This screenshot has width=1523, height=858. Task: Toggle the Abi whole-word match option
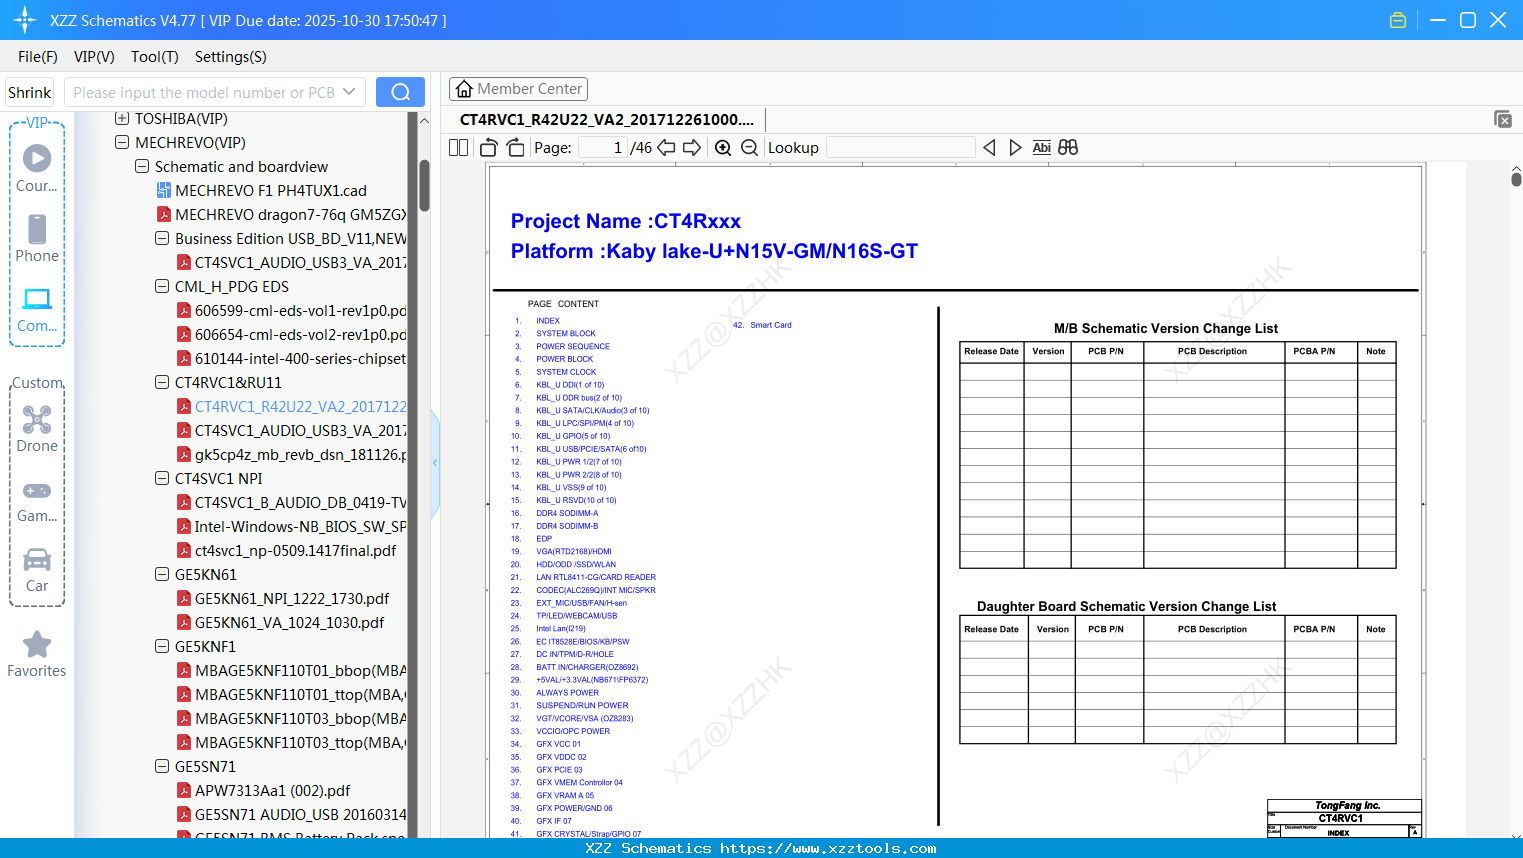(1042, 148)
